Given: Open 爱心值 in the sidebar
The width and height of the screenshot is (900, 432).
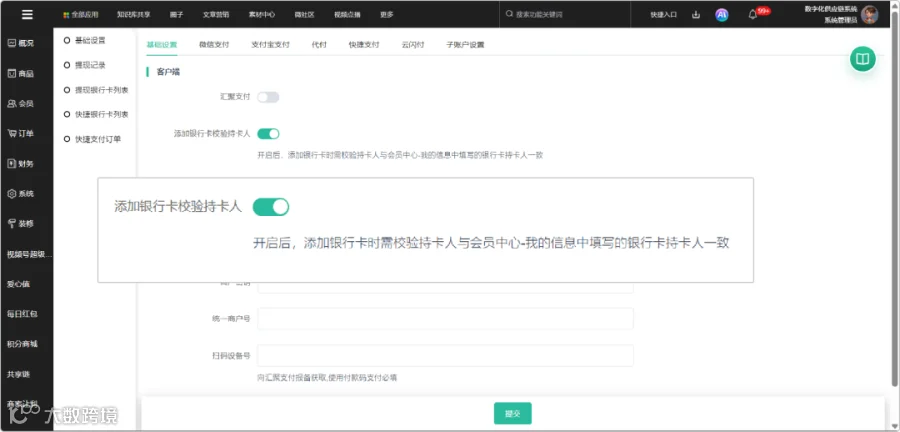Looking at the screenshot, I should (x=18, y=284).
